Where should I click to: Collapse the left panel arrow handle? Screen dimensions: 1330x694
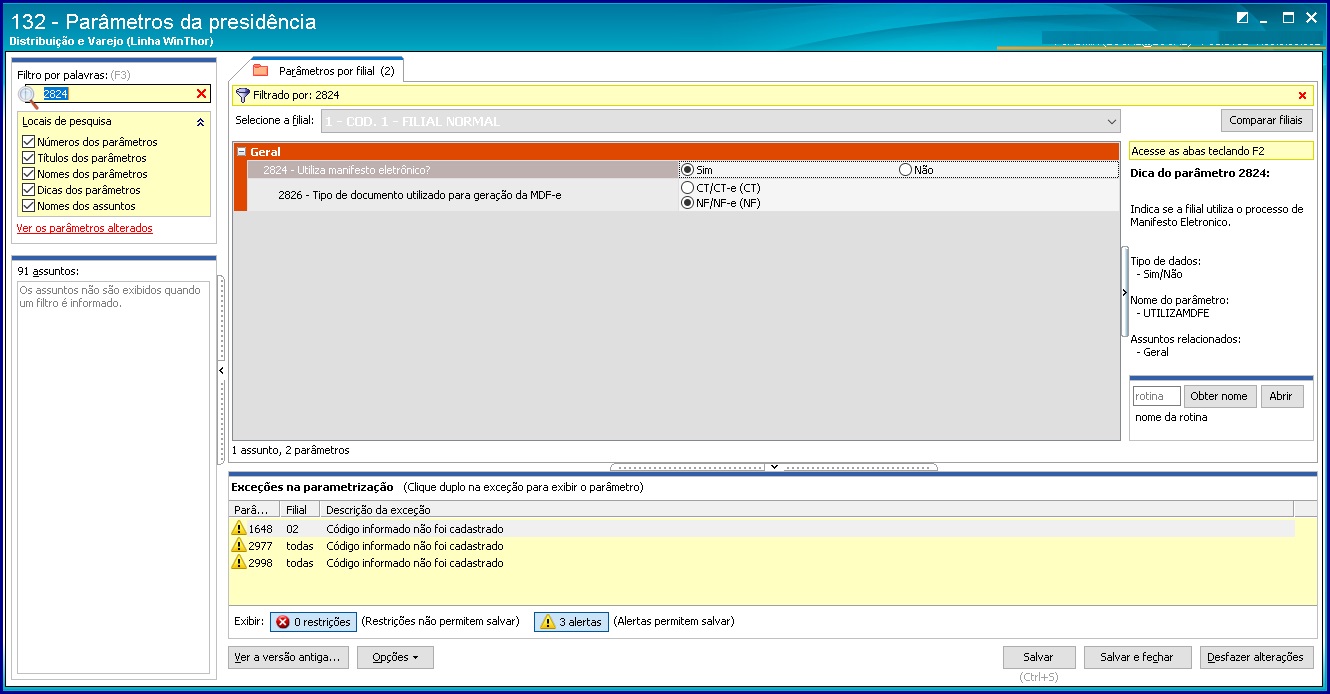221,371
